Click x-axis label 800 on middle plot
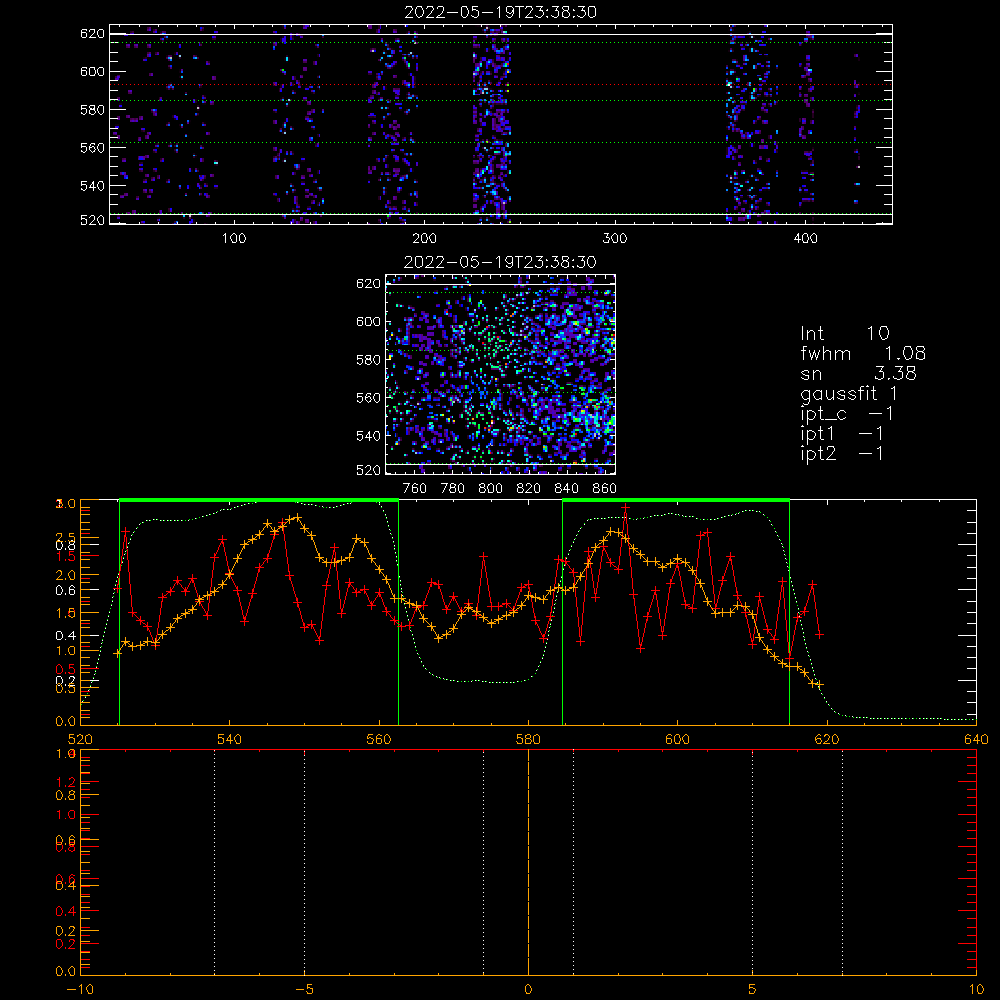This screenshot has width=1000, height=1000. click(490, 489)
